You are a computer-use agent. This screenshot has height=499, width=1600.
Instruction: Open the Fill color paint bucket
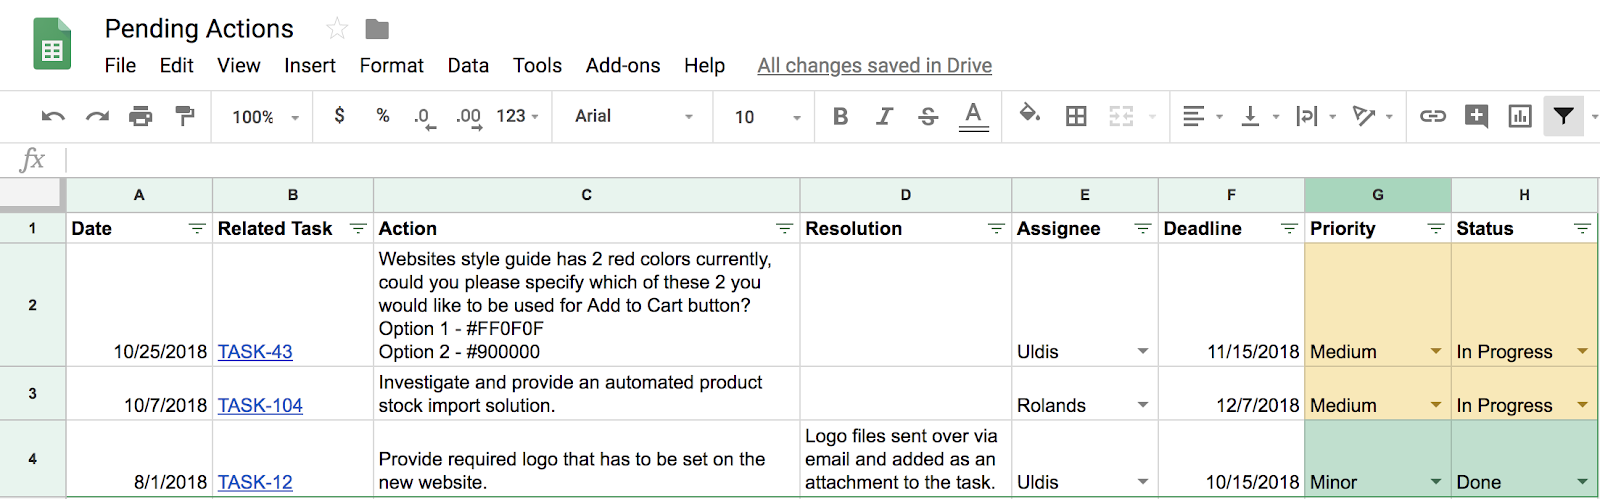tap(1029, 113)
